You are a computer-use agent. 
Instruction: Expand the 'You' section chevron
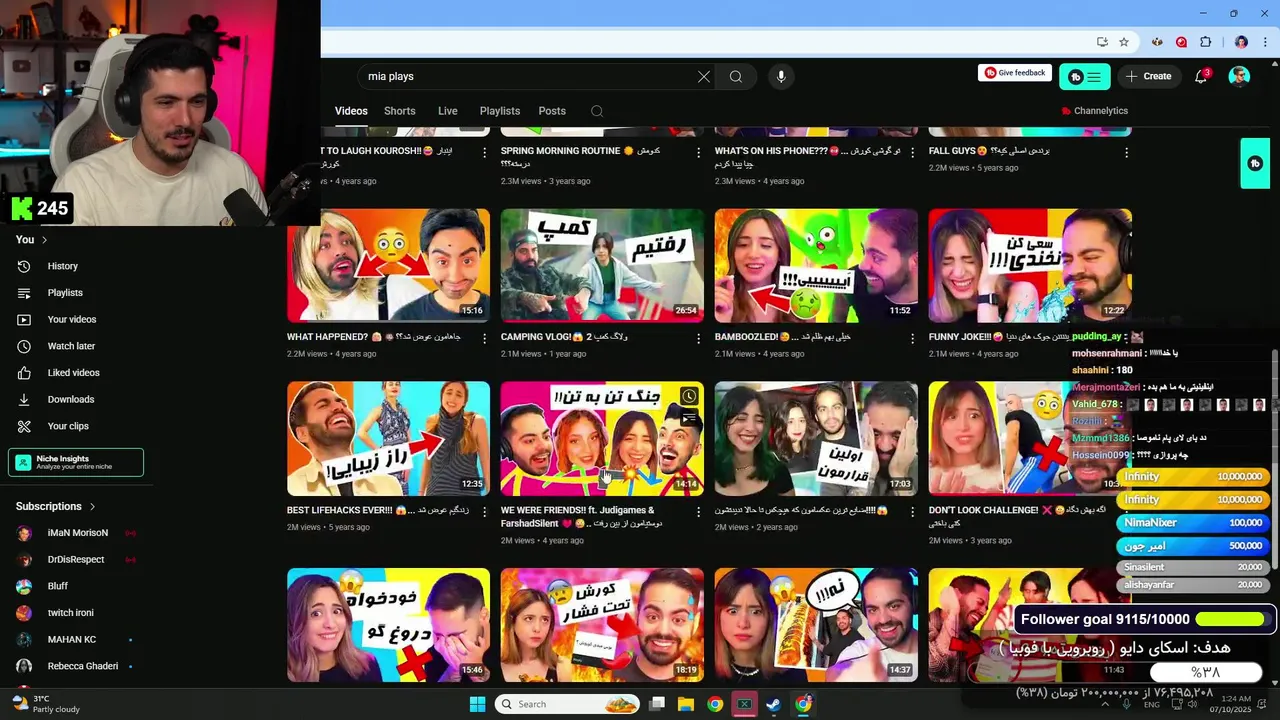(45, 240)
